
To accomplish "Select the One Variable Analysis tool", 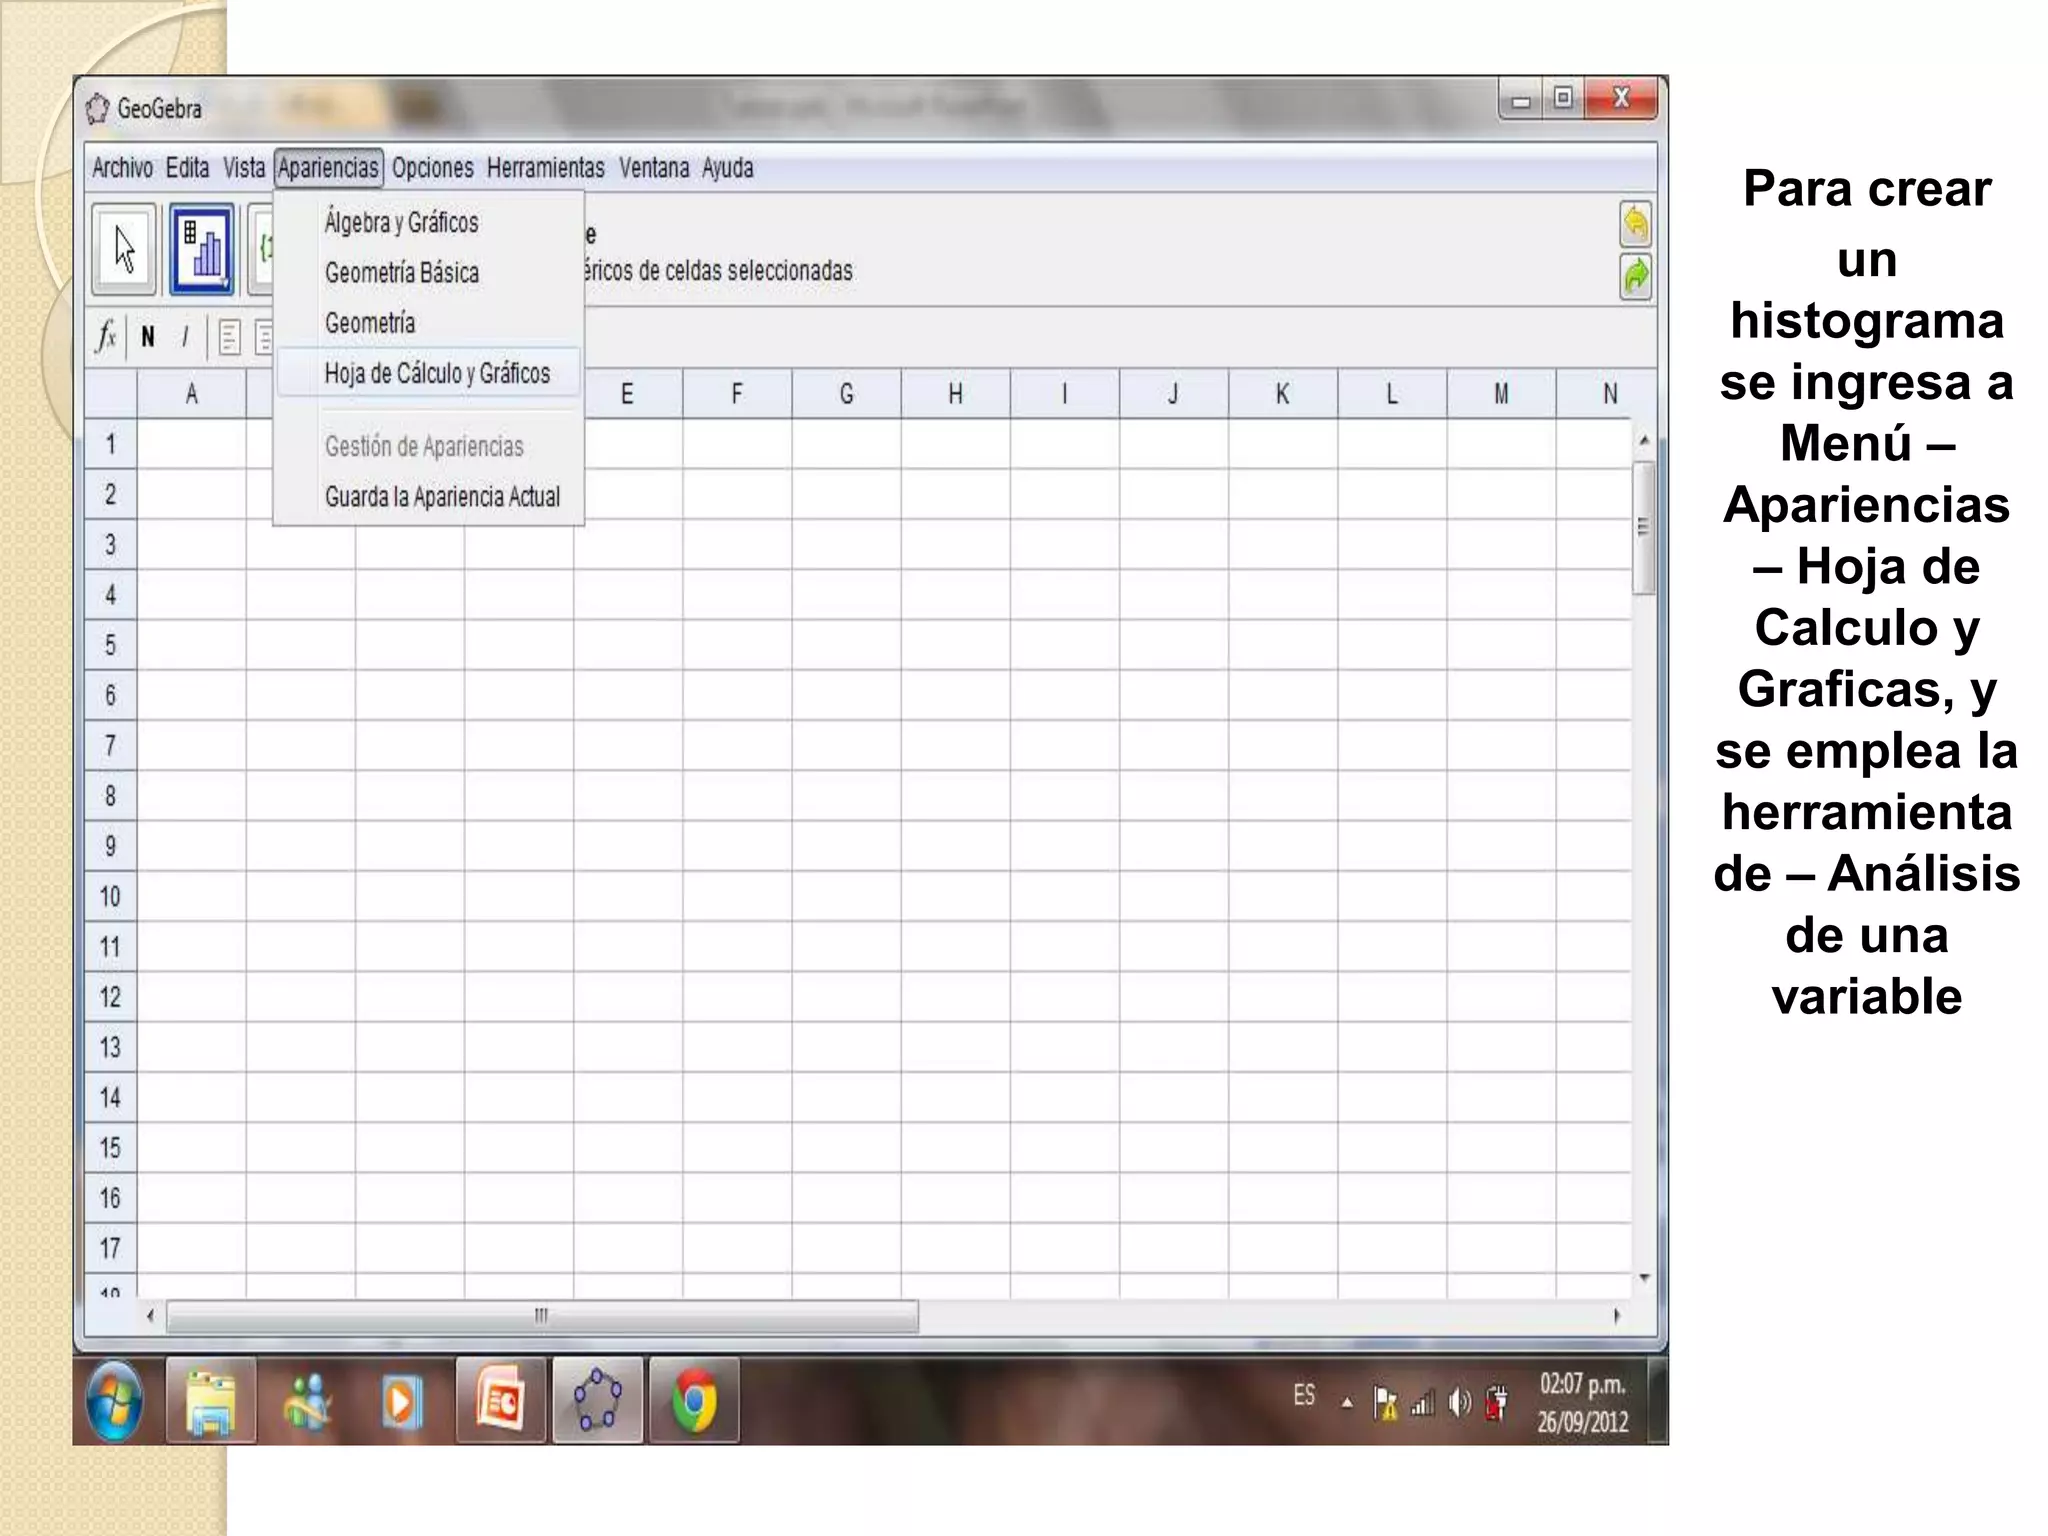I will tap(202, 249).
